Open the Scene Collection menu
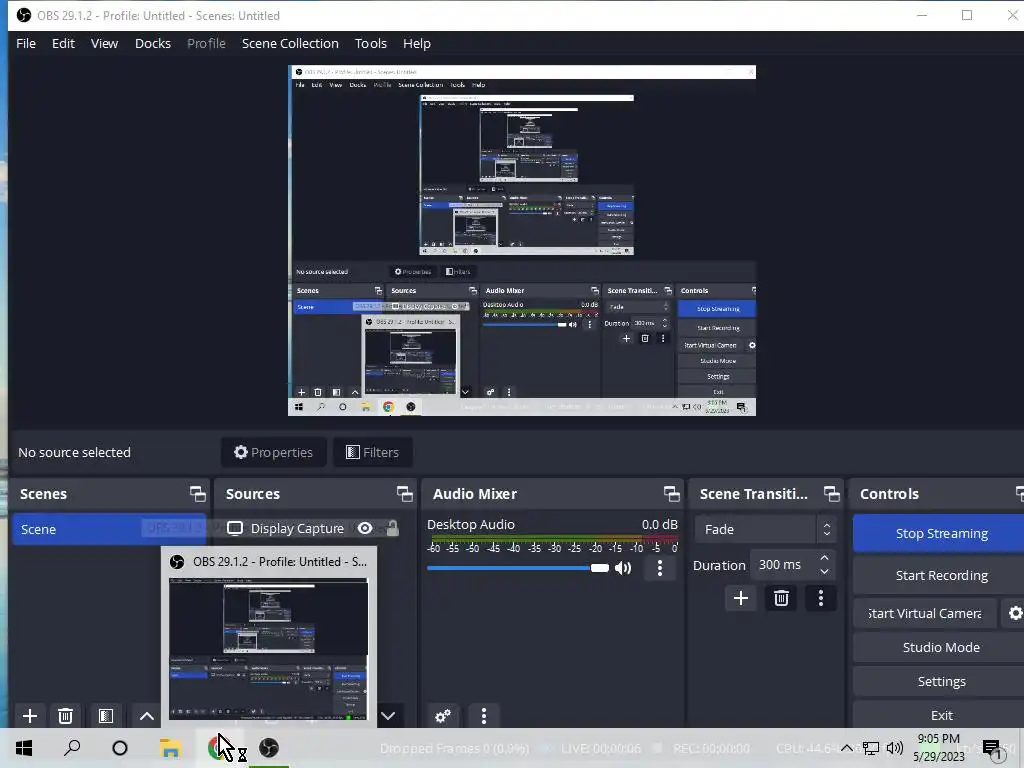The image size is (1024, 768). click(x=290, y=43)
